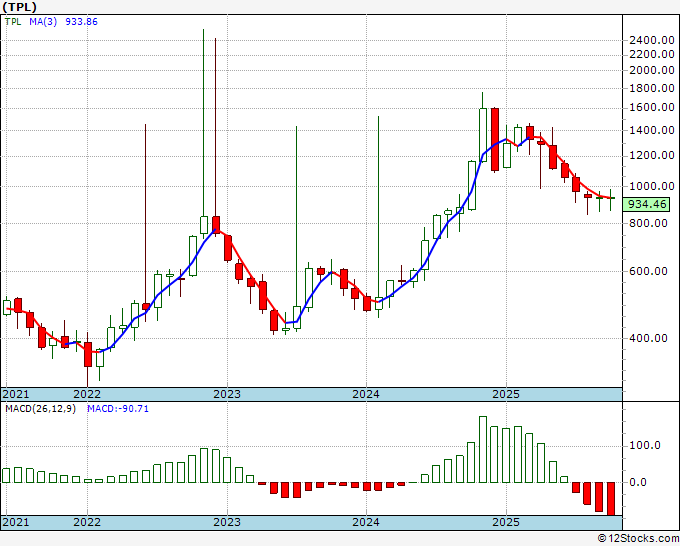This screenshot has width=680, height=546.
Task: Click the 2200.00 price axis label
Action: tap(652, 55)
